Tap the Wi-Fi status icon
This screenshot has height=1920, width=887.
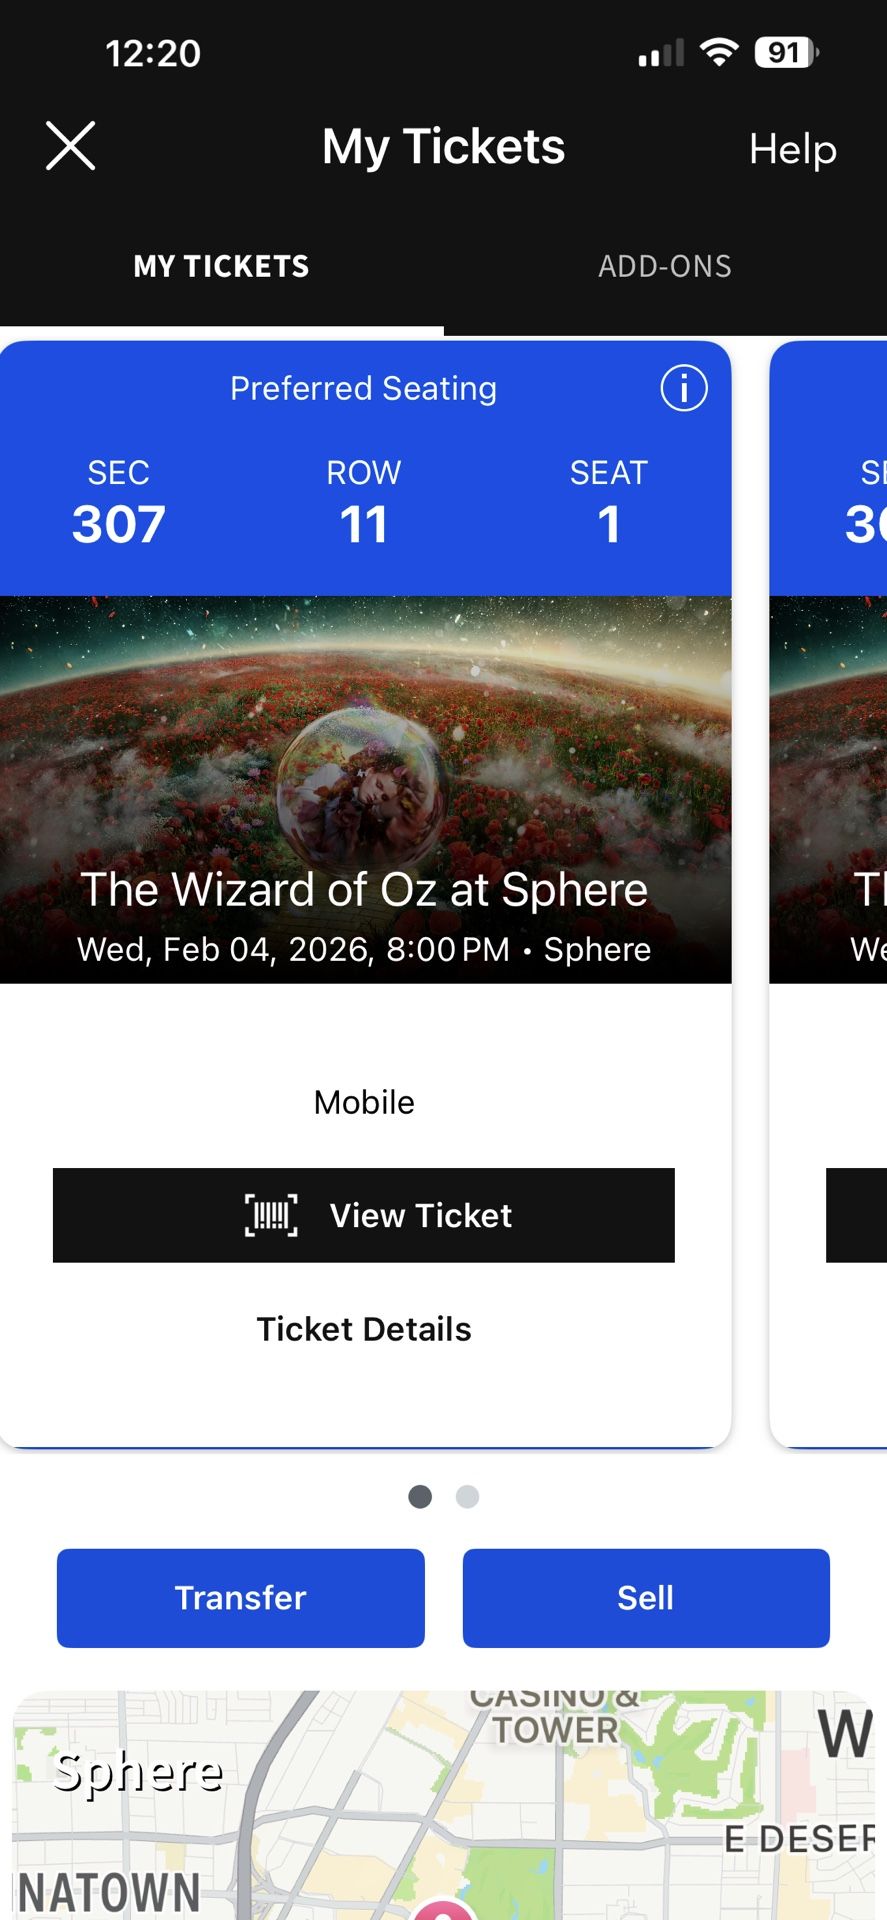718,52
